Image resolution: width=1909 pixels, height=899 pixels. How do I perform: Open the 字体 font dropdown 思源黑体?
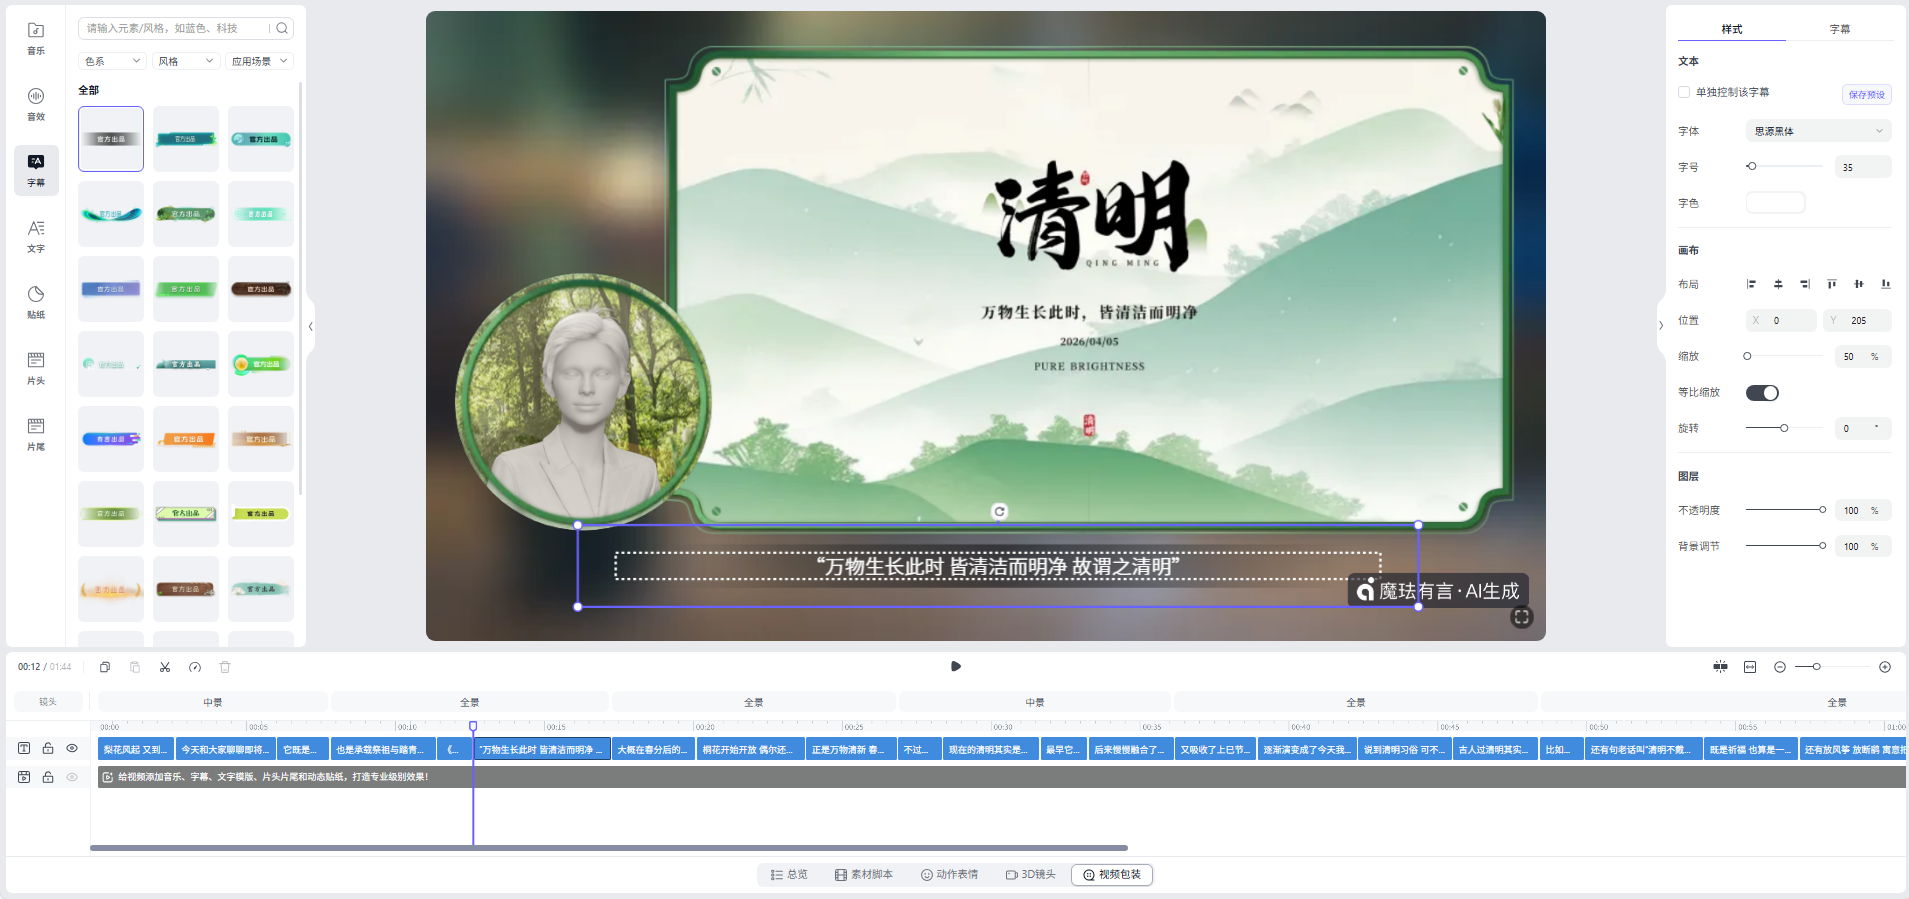point(1819,131)
